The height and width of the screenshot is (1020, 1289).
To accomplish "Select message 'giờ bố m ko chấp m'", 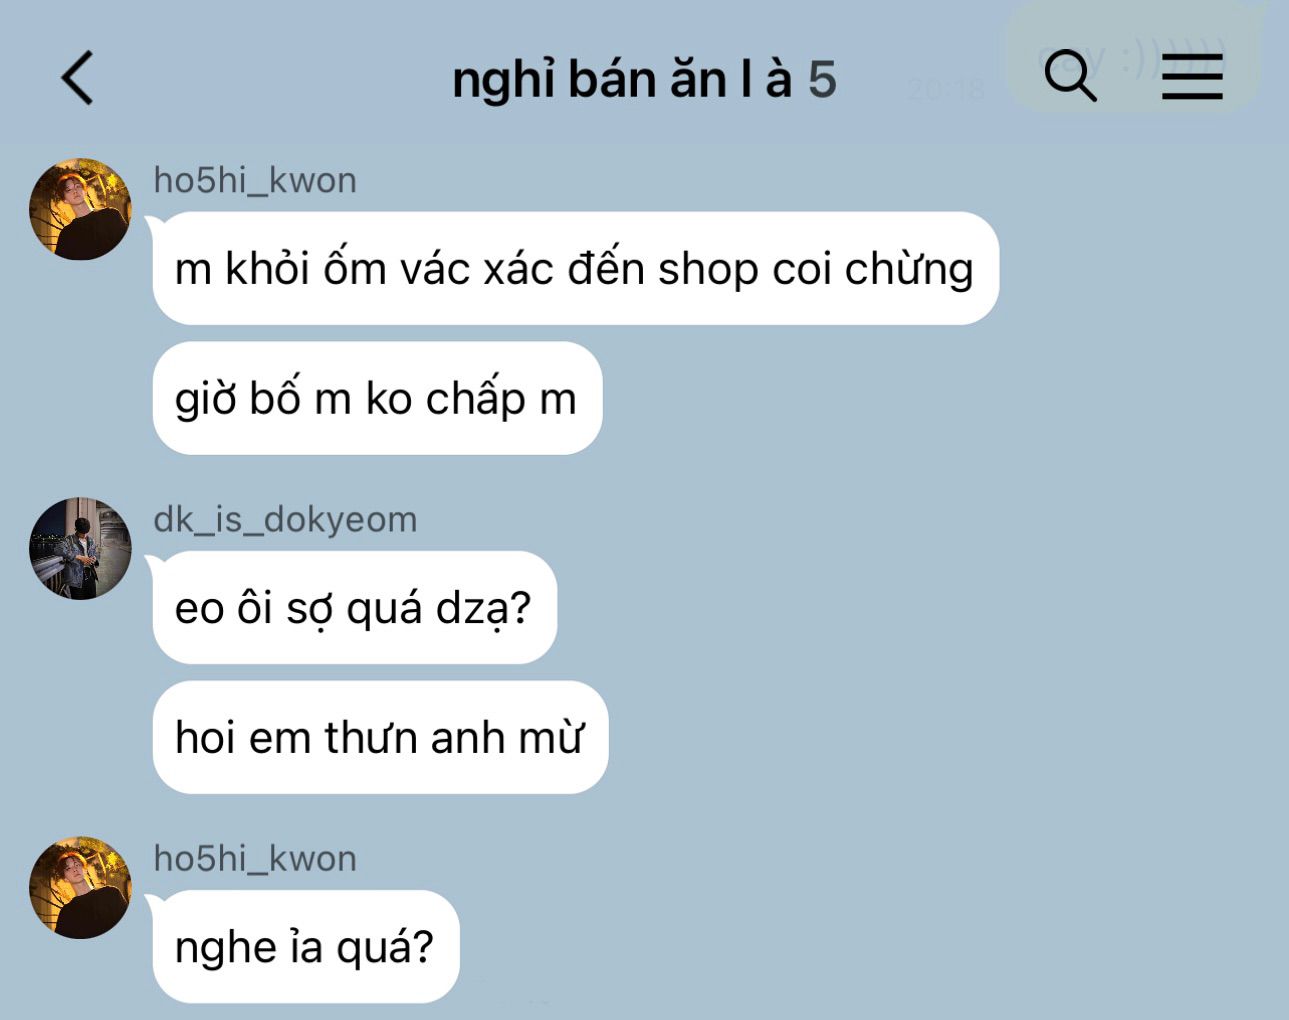I will (376, 398).
